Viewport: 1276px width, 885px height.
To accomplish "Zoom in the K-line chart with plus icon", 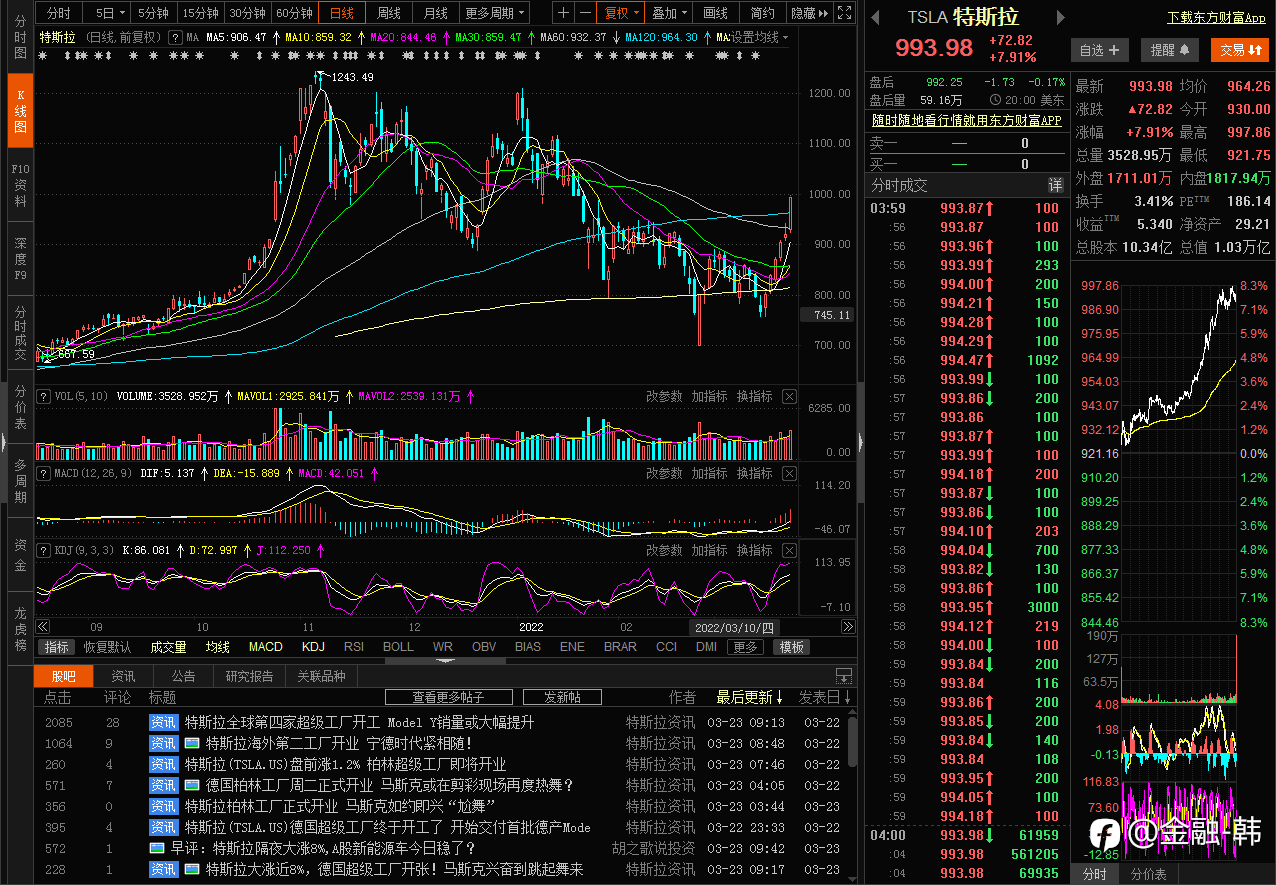I will tap(564, 13).
